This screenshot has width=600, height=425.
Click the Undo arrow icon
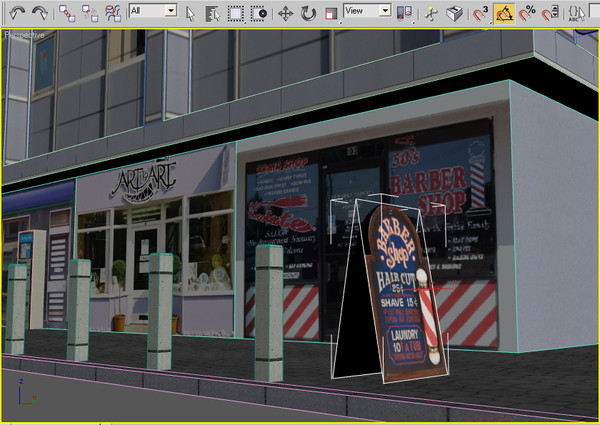(17, 13)
